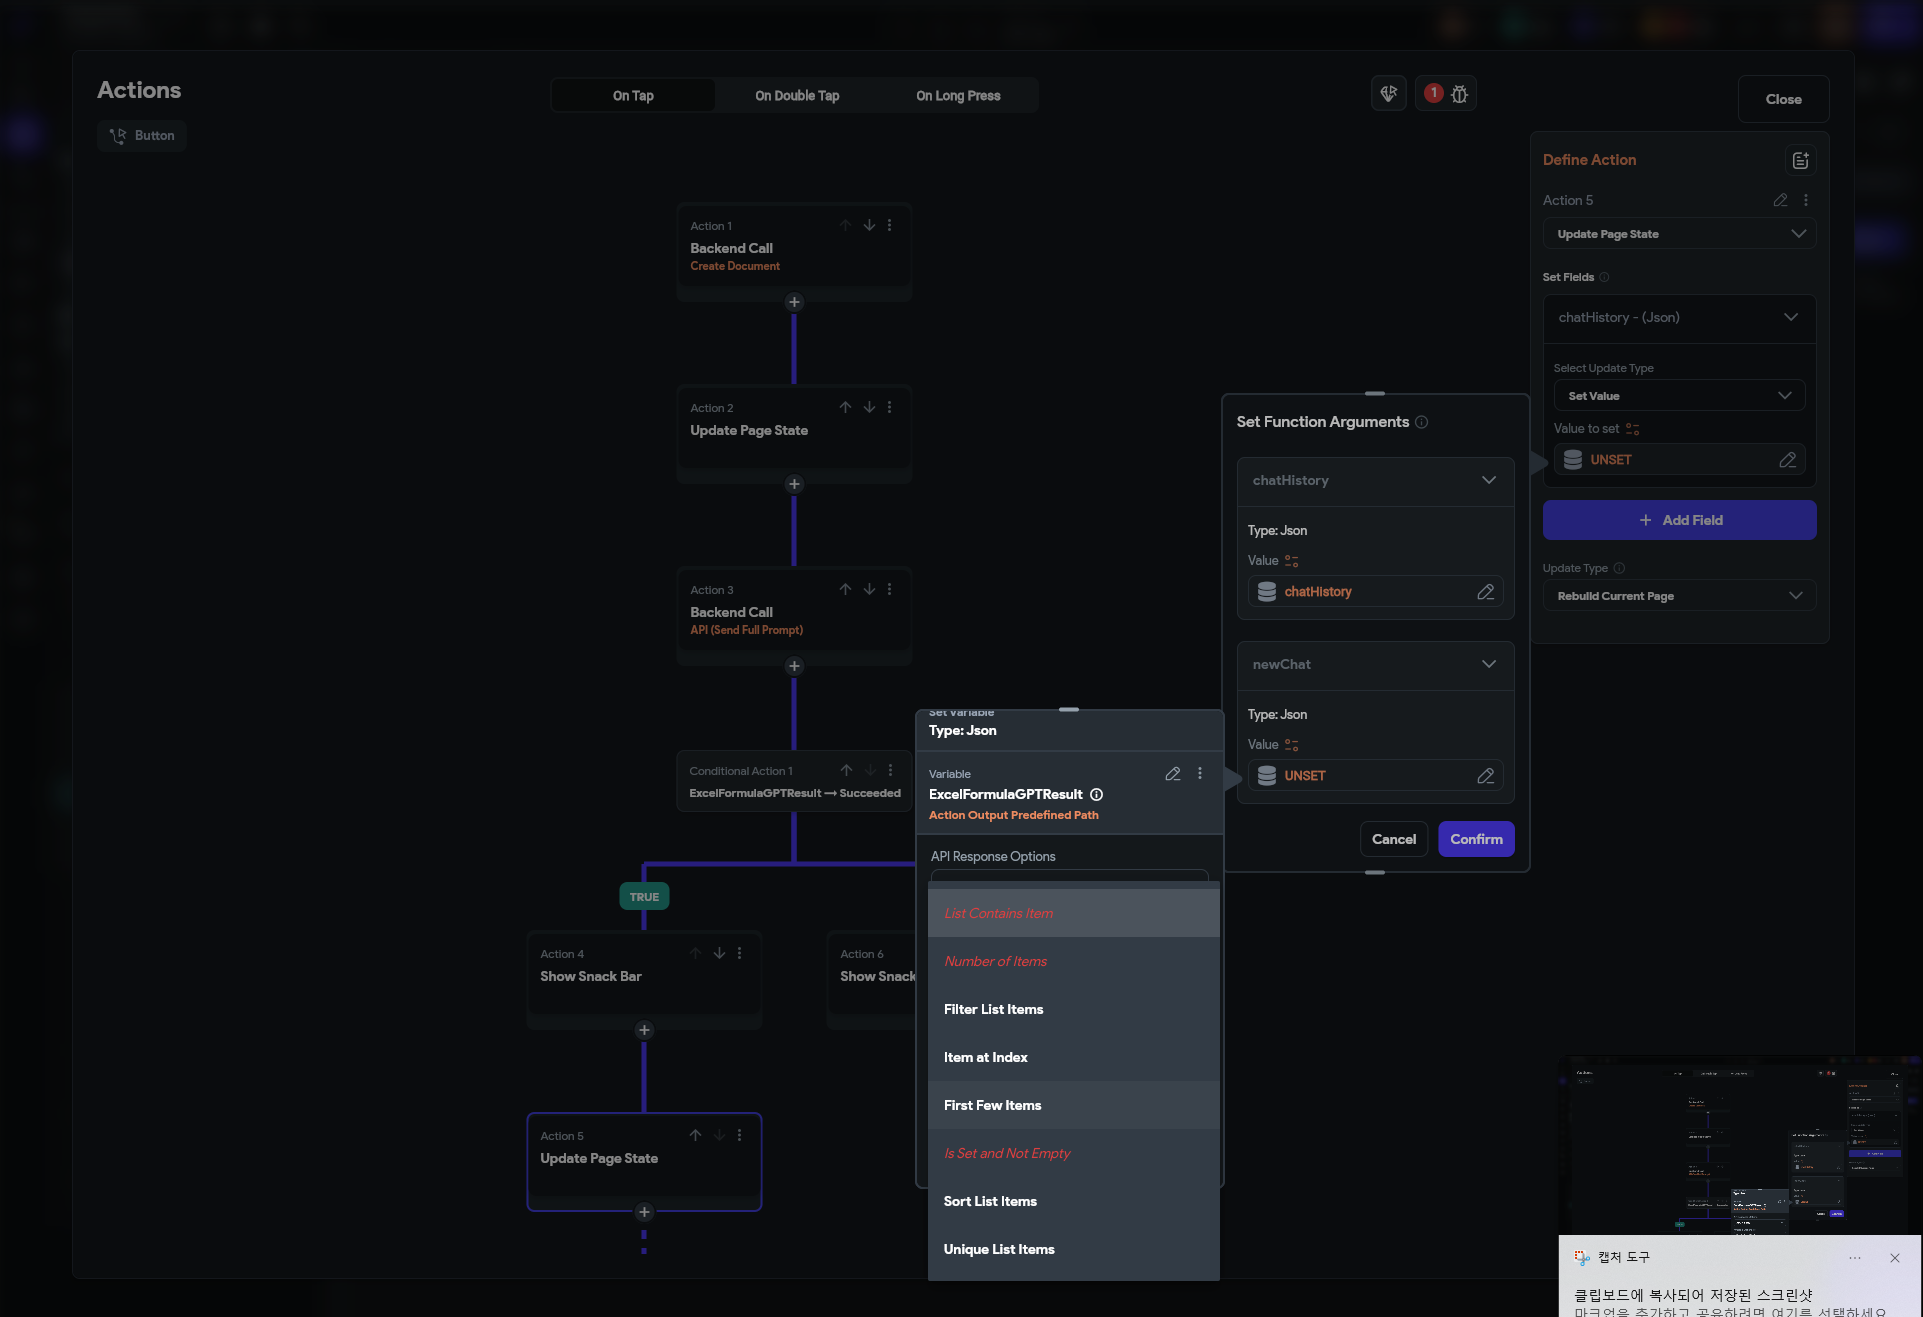1923x1317 pixels.
Task: Move Action 2 down with its arrow
Action: [x=869, y=408]
